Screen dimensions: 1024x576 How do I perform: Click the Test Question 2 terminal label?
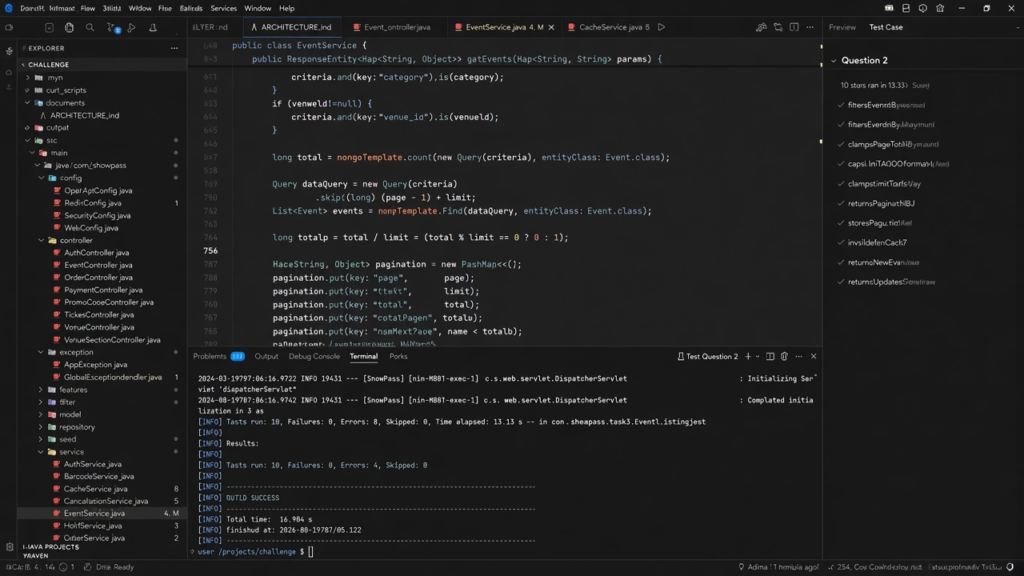click(707, 357)
